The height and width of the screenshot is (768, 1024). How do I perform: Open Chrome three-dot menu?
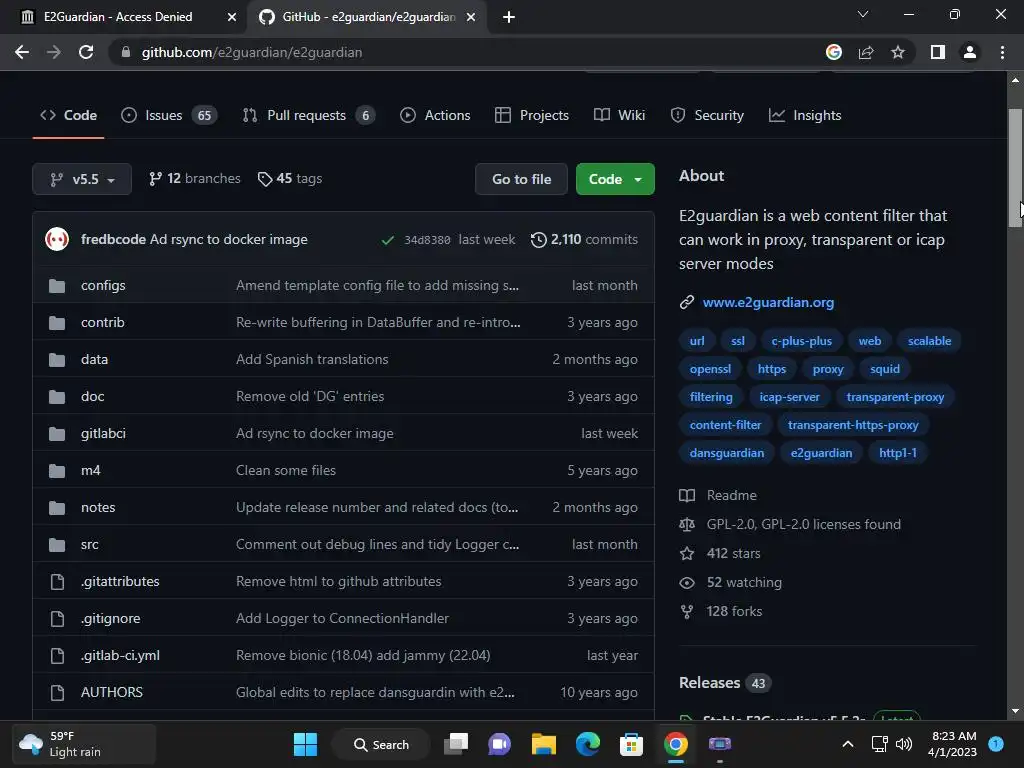coord(1002,52)
